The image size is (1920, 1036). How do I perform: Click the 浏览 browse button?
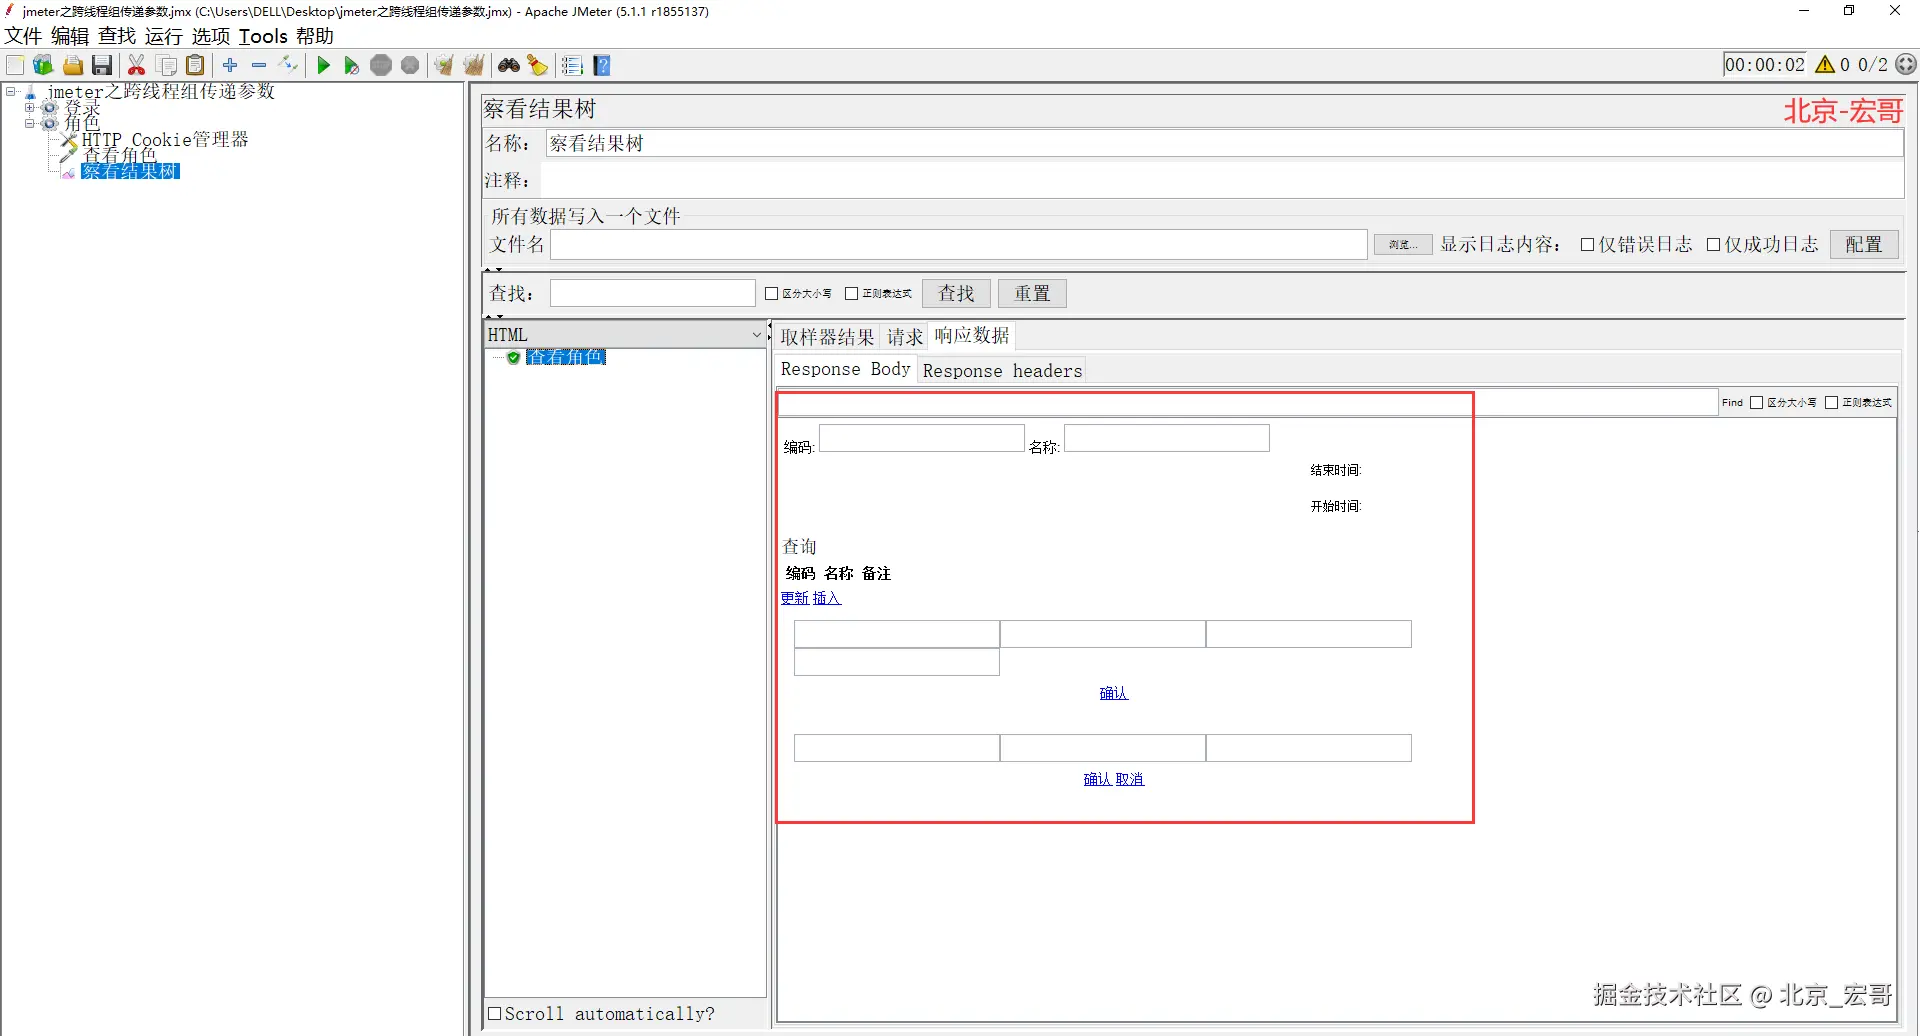click(1403, 245)
